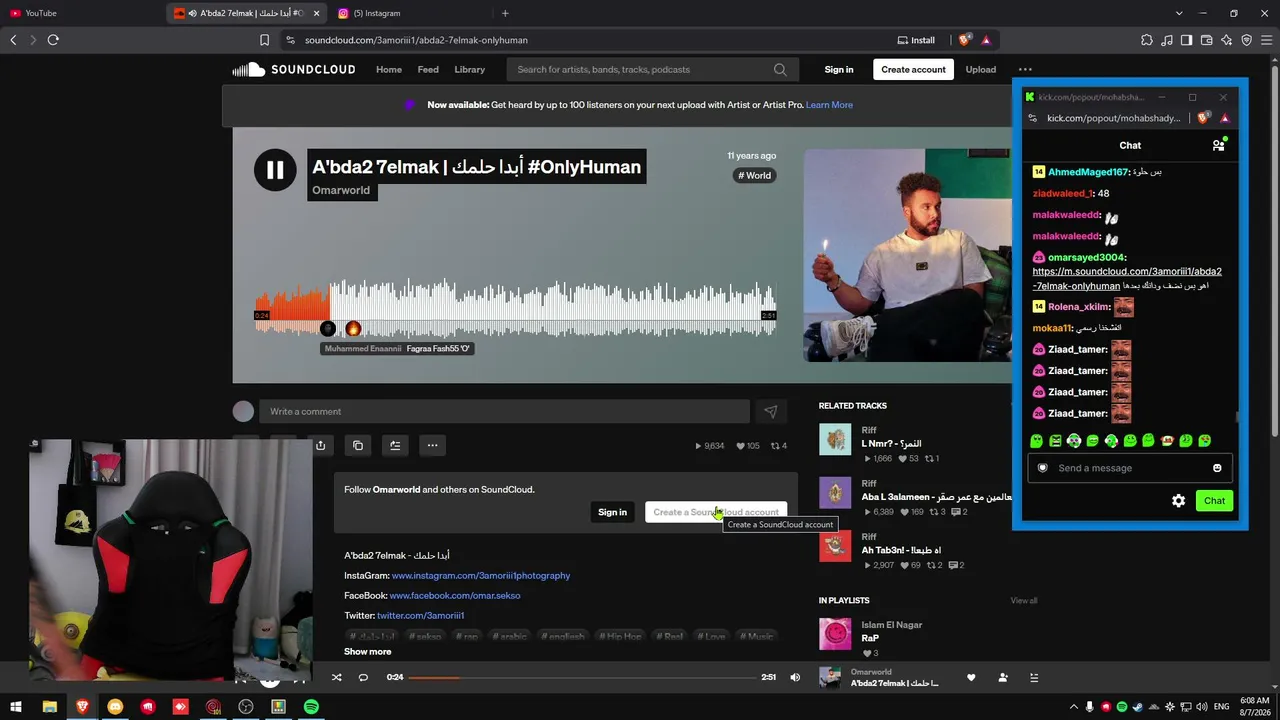Open the SoundCloud Feed page
The image size is (1280, 720).
(x=428, y=70)
